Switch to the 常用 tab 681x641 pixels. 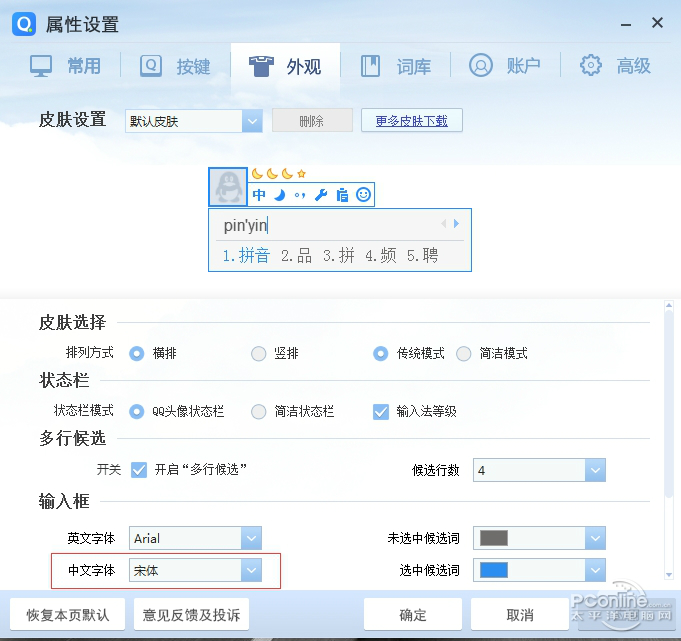65,66
